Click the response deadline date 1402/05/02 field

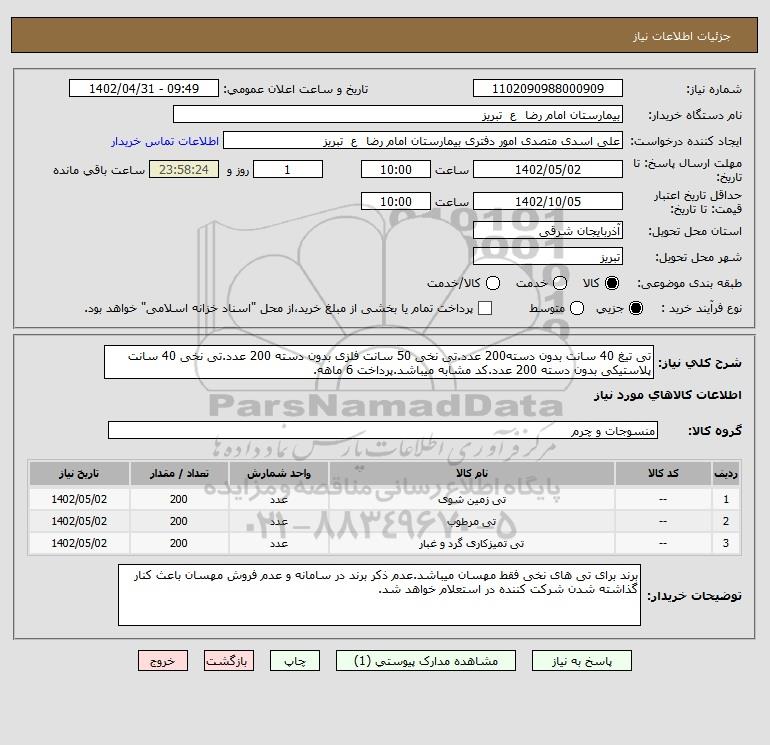tap(548, 169)
